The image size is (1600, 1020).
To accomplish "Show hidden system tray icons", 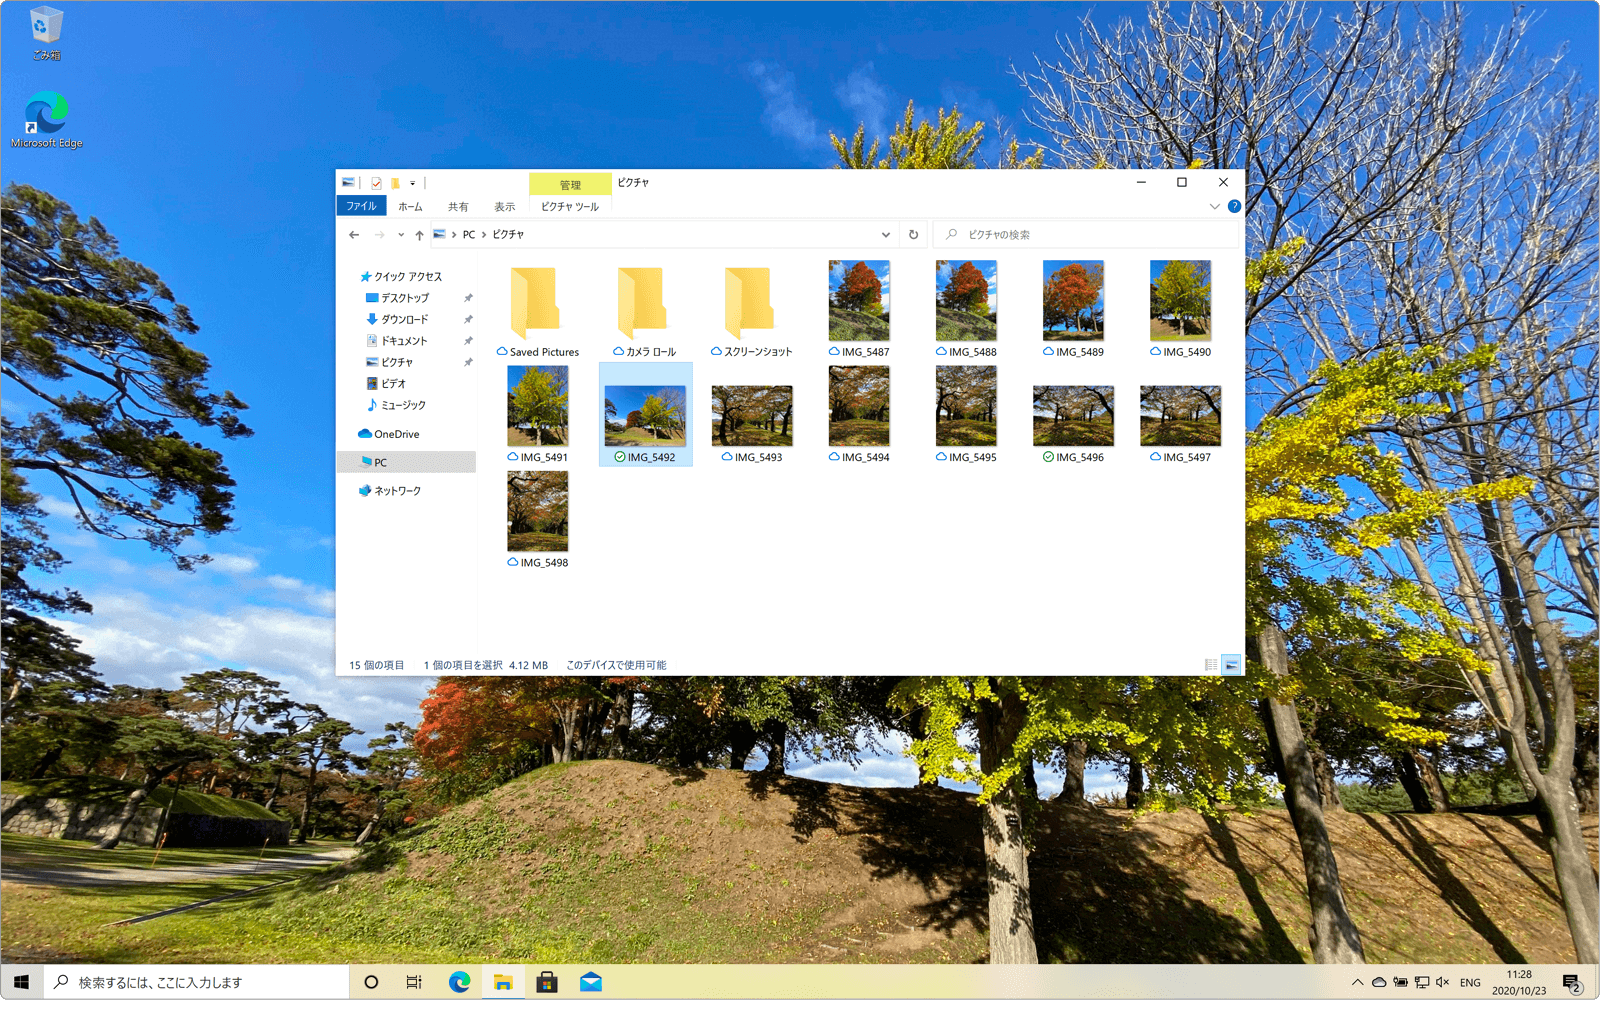I will pos(1357,983).
